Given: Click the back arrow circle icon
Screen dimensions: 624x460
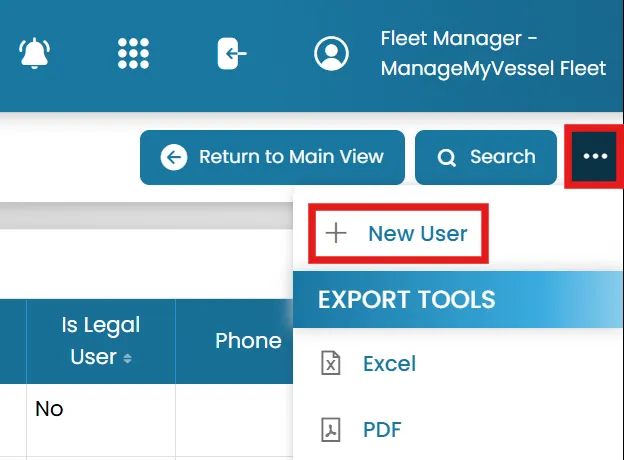Looking at the screenshot, I should [174, 157].
